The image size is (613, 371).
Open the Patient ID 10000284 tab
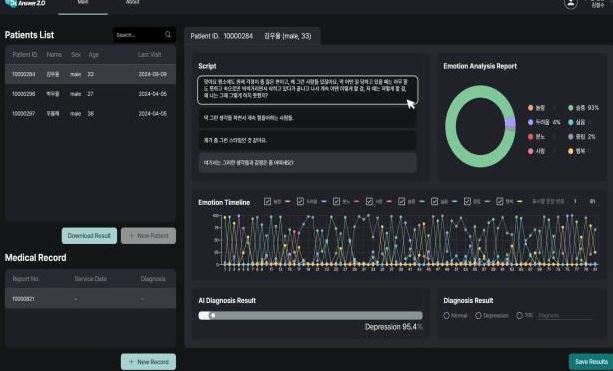[x=252, y=36]
